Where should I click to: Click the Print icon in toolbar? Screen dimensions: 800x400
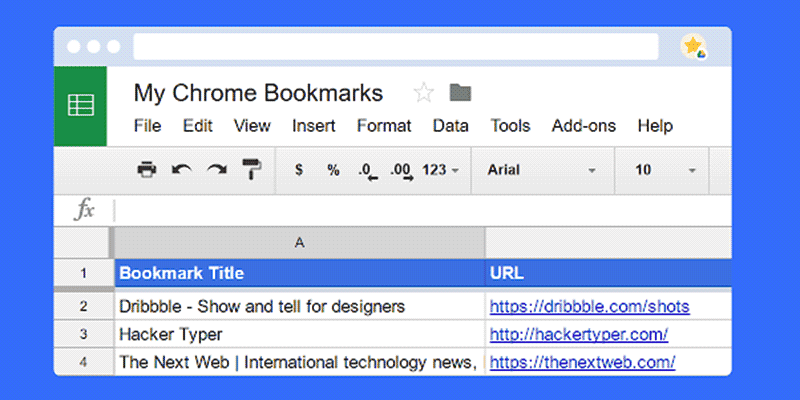tap(147, 170)
